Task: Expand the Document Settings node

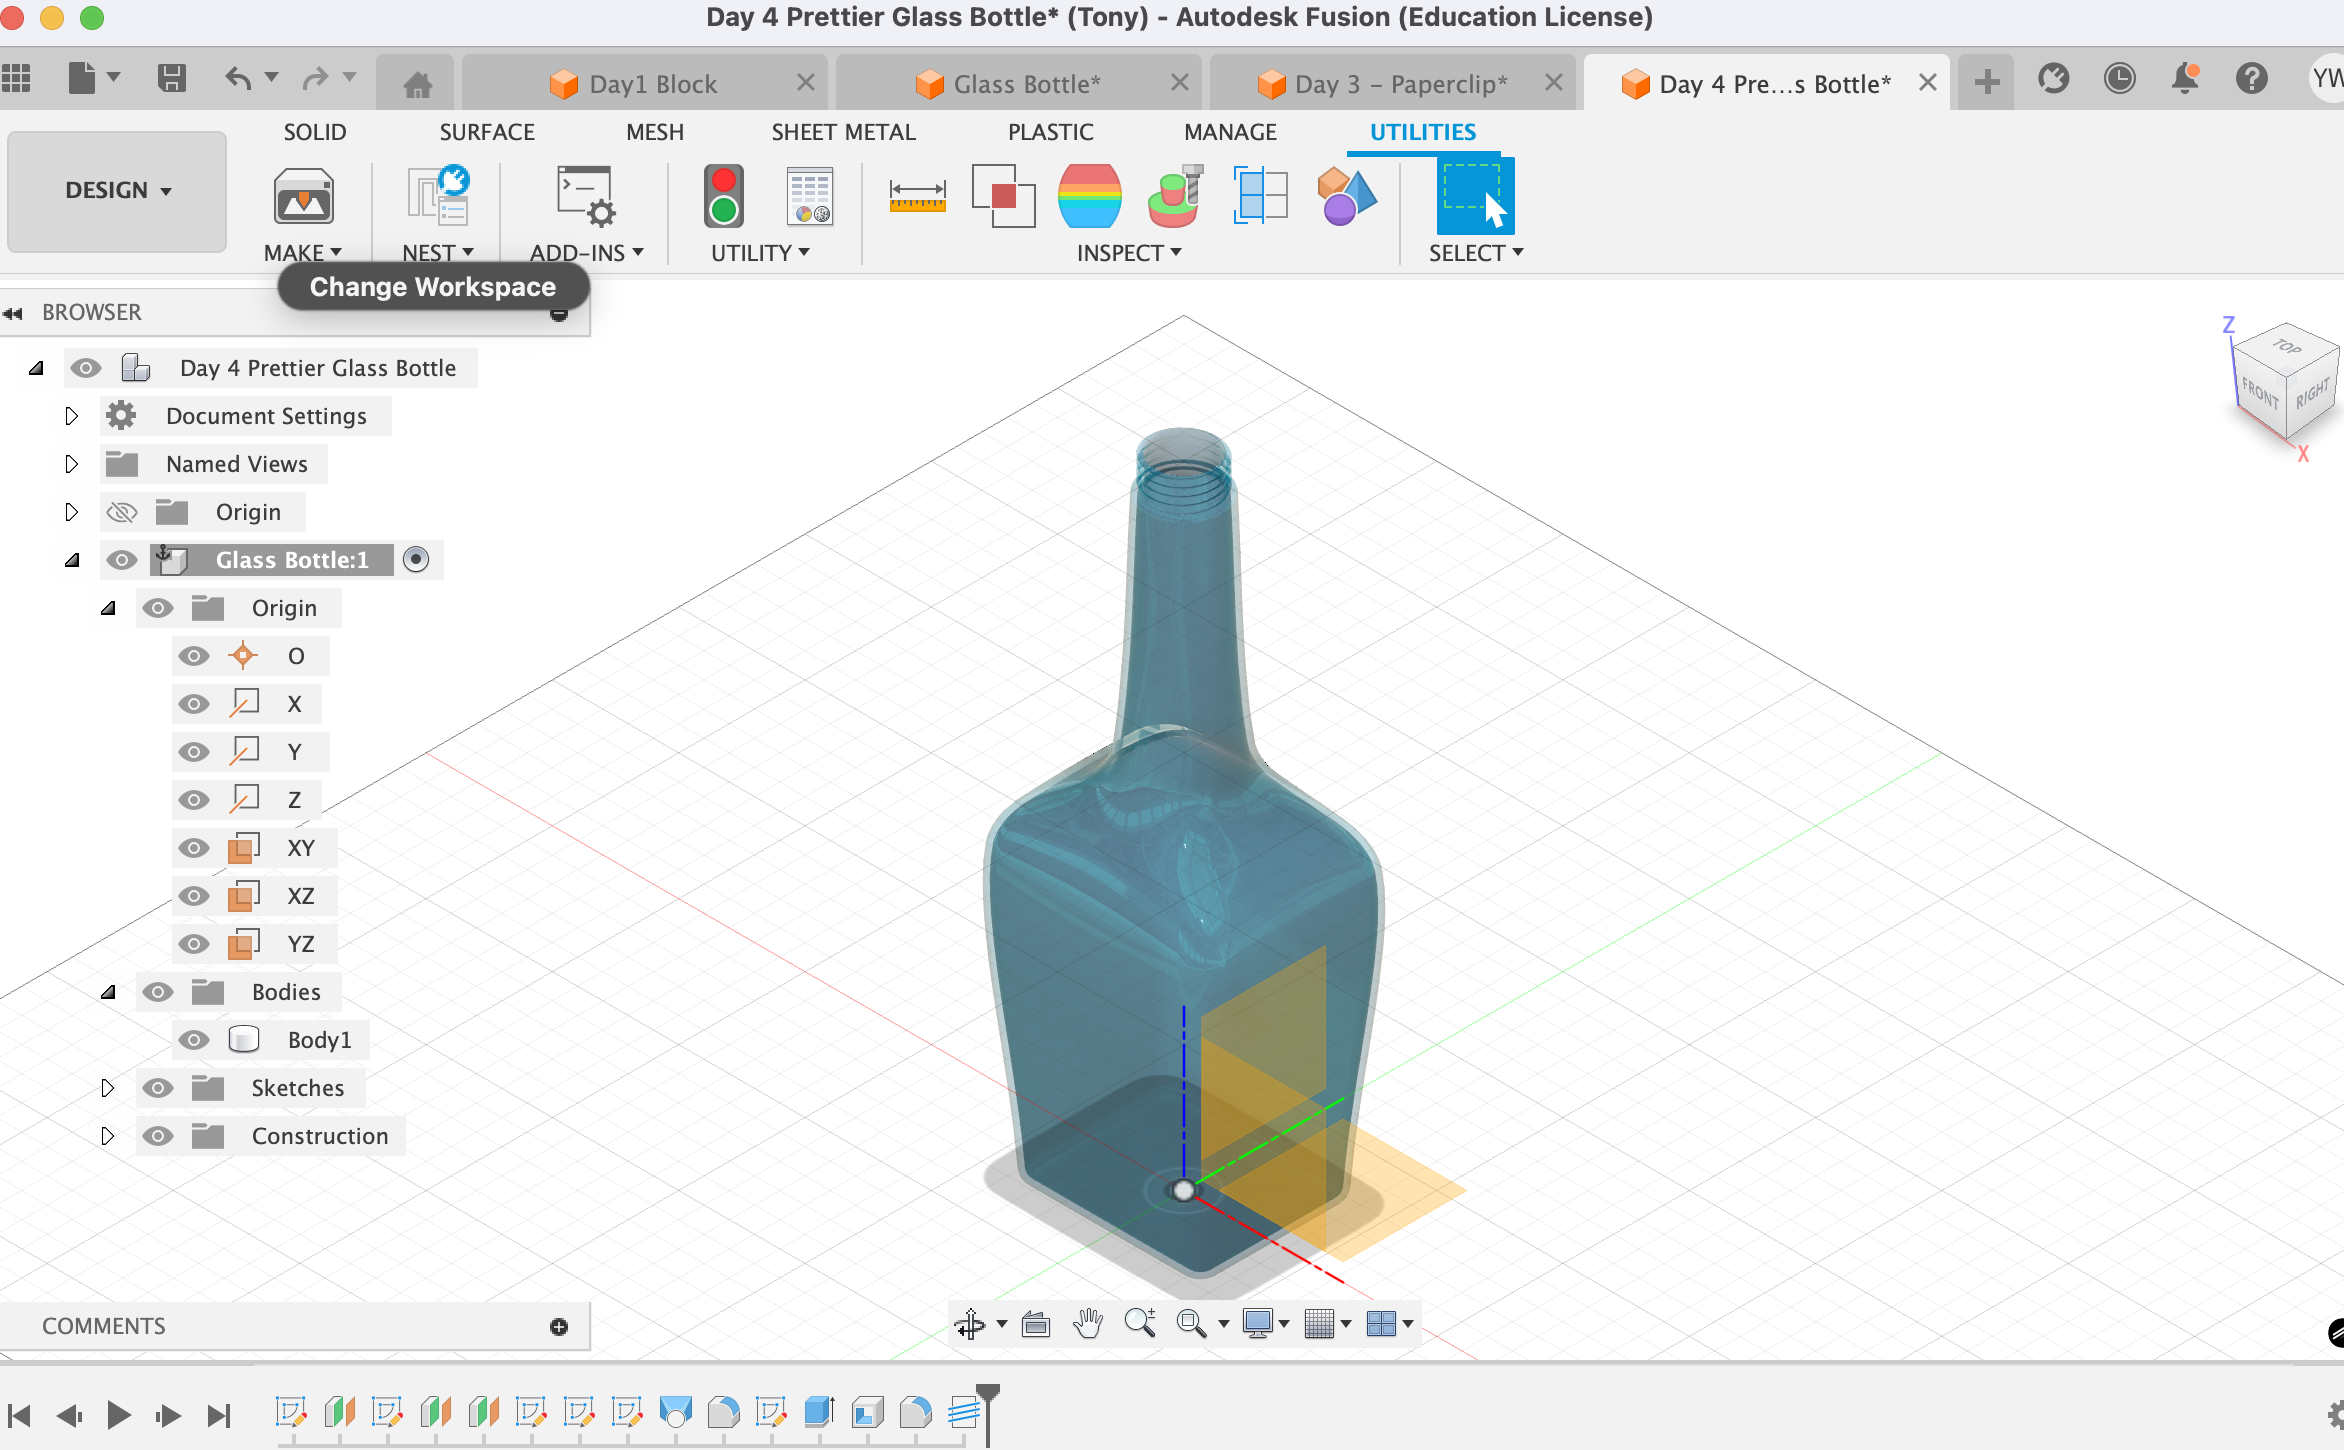Action: [x=71, y=416]
